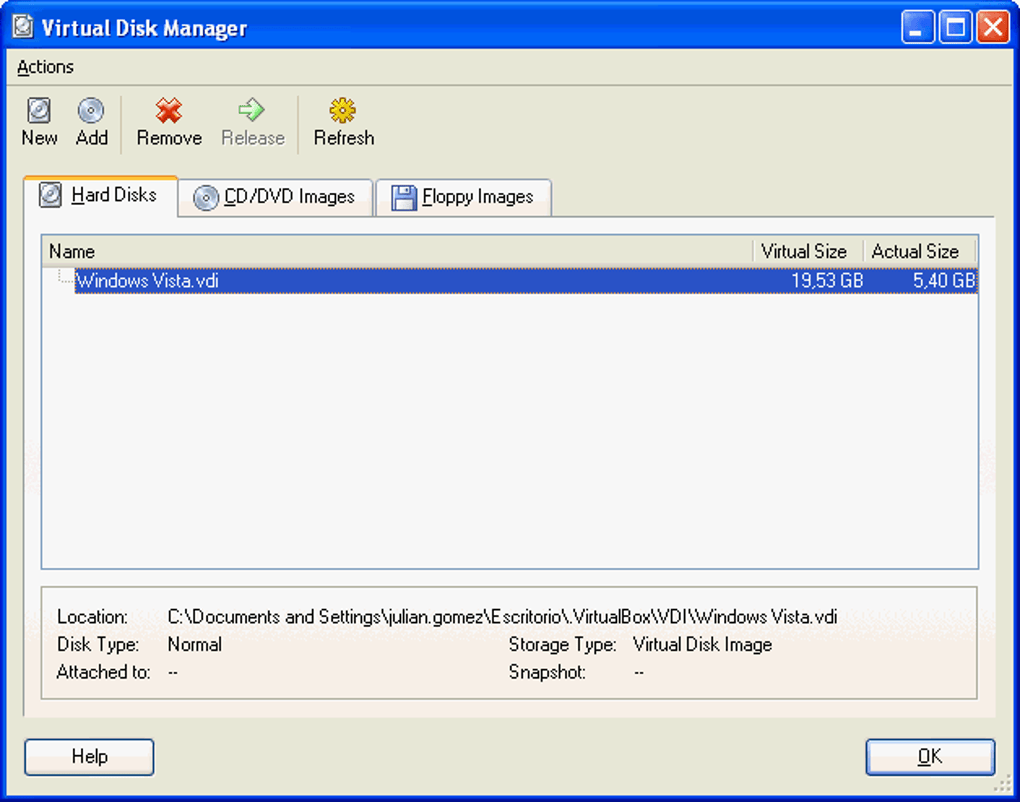Viewport: 1020px width, 802px height.
Task: Click the 5,40 GB actual size value
Action: point(943,281)
